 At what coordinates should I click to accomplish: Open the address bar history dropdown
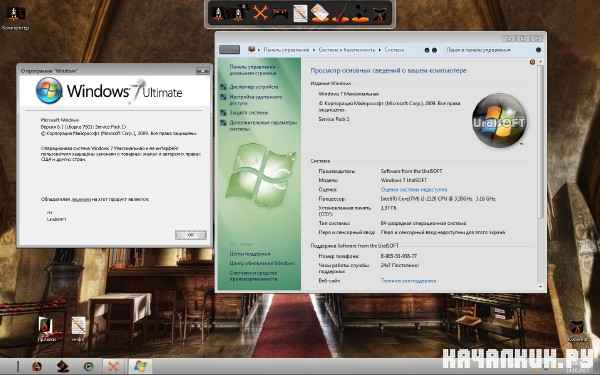coord(427,50)
